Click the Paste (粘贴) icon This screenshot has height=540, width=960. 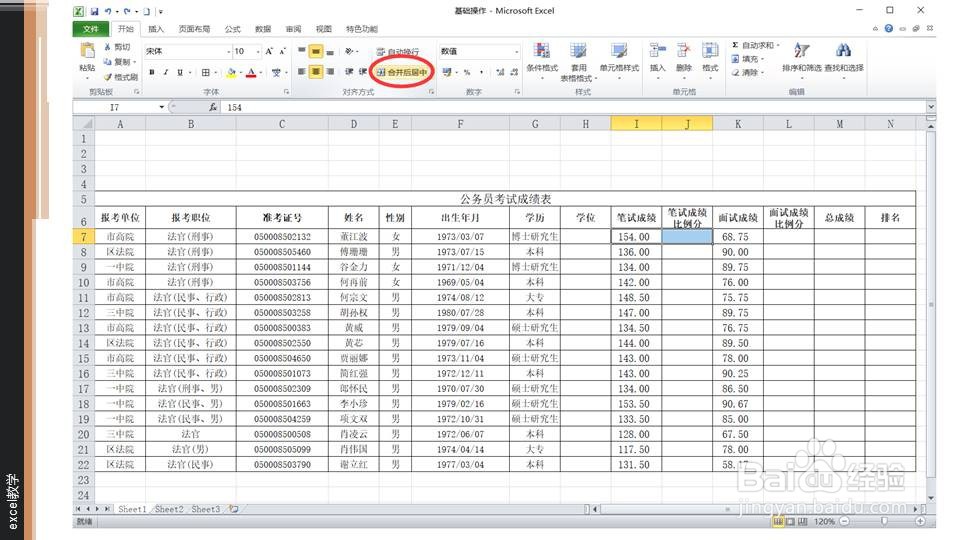click(87, 51)
